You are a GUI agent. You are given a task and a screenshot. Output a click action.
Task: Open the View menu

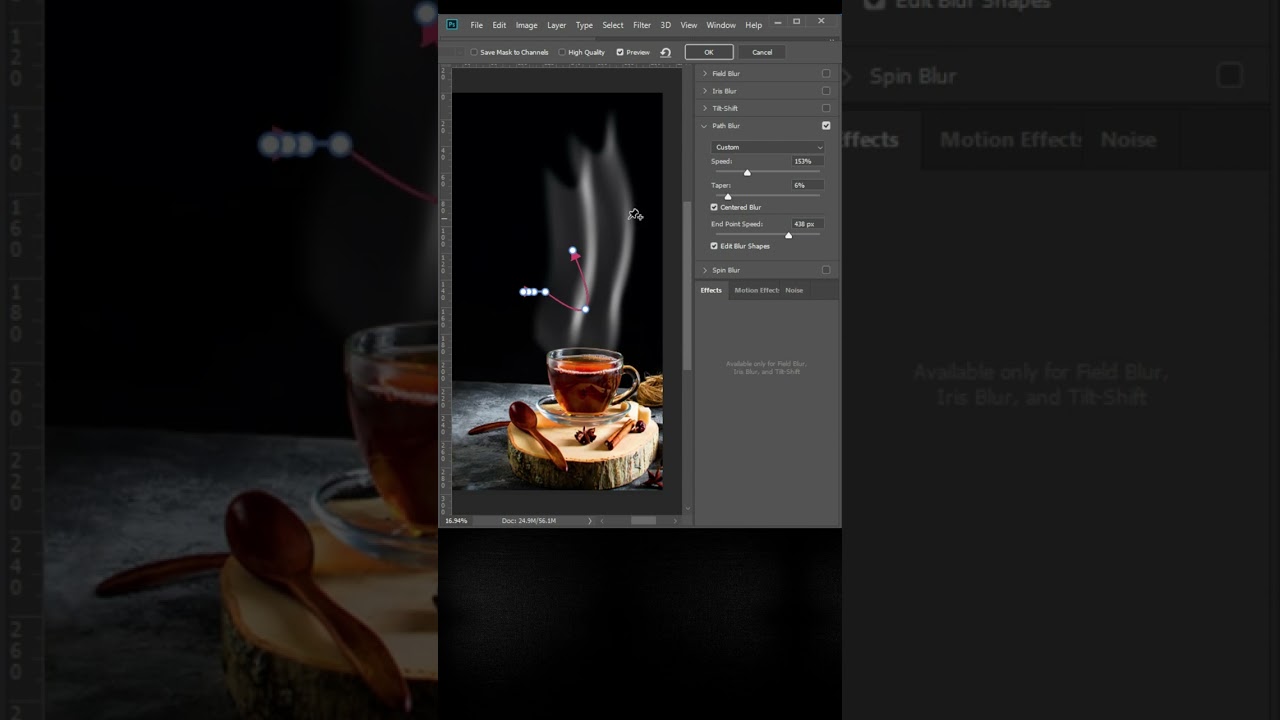(689, 25)
